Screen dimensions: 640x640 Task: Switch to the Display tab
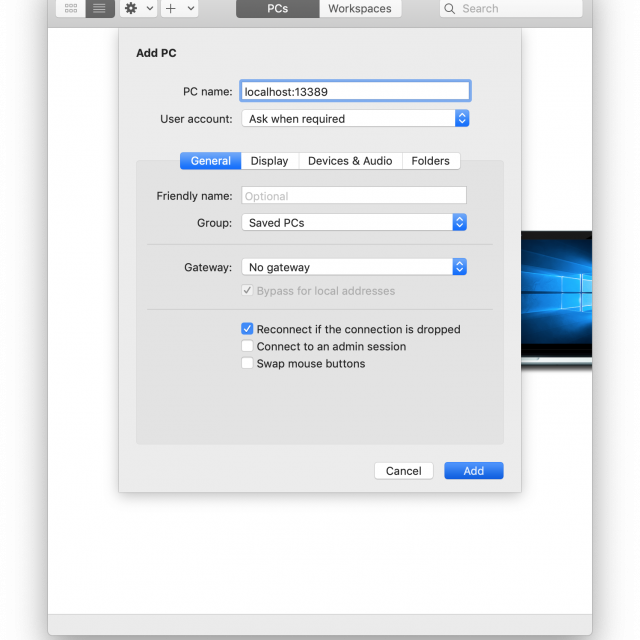(269, 161)
